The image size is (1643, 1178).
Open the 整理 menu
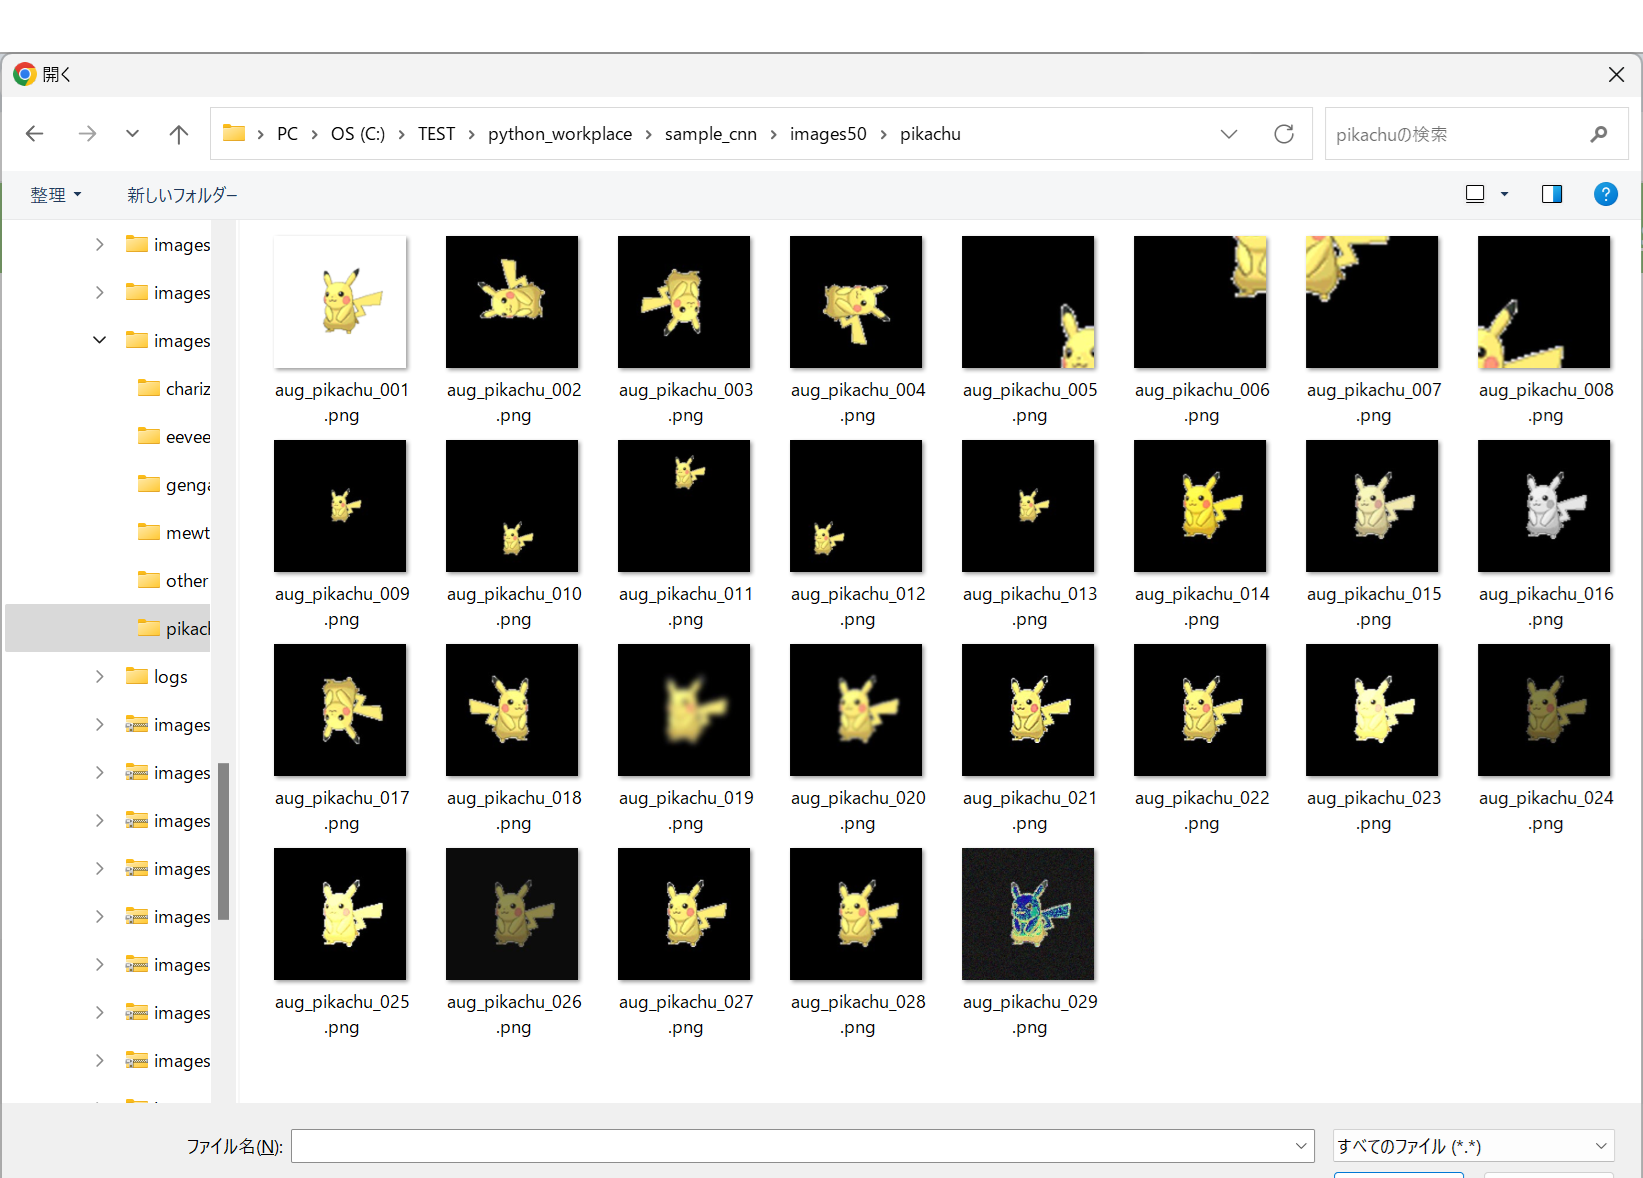click(x=55, y=195)
